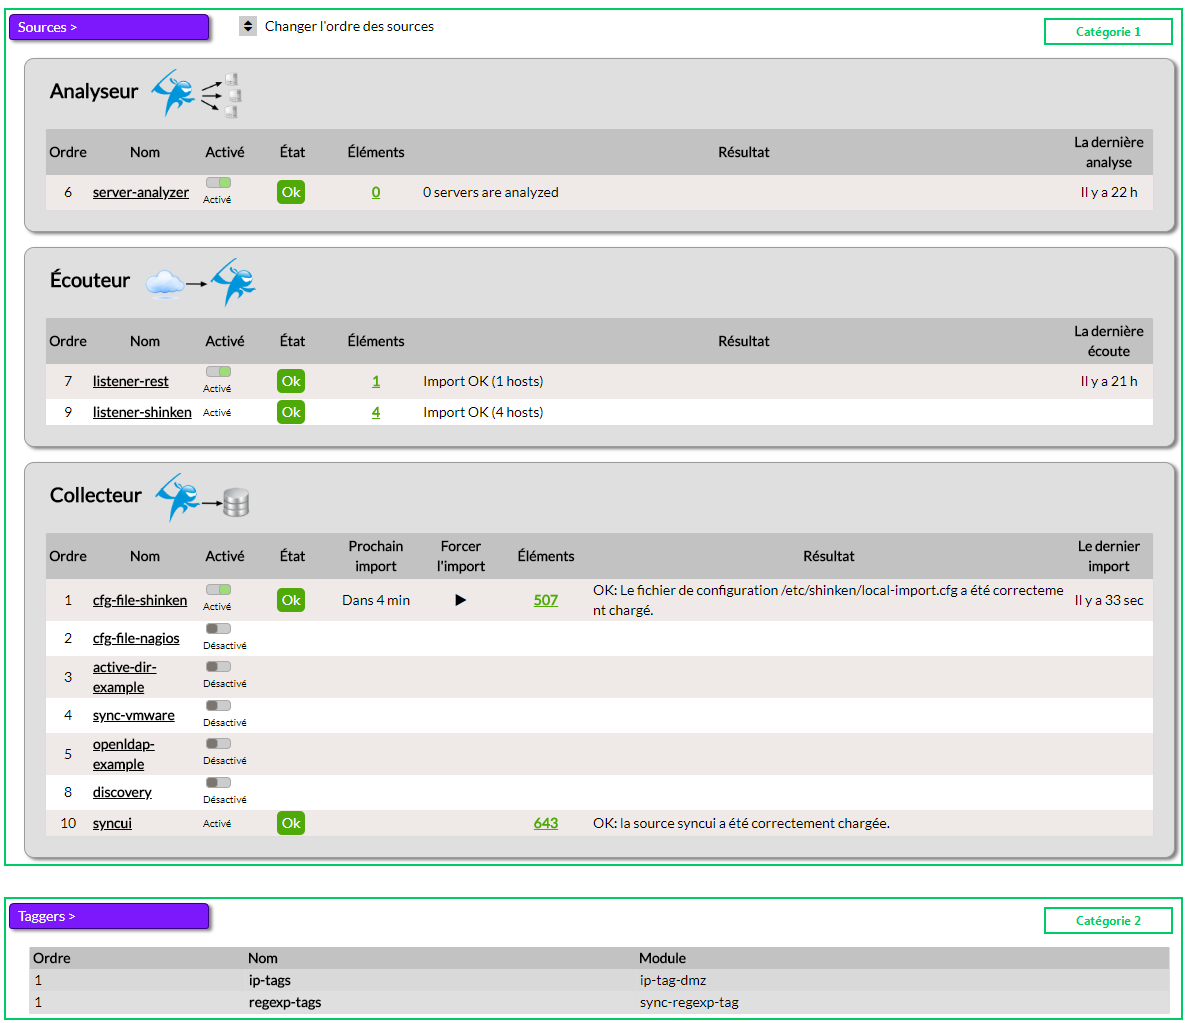Click the Ok status badge for listener-shinken
Screen dimensions: 1198x1023
pos(291,412)
